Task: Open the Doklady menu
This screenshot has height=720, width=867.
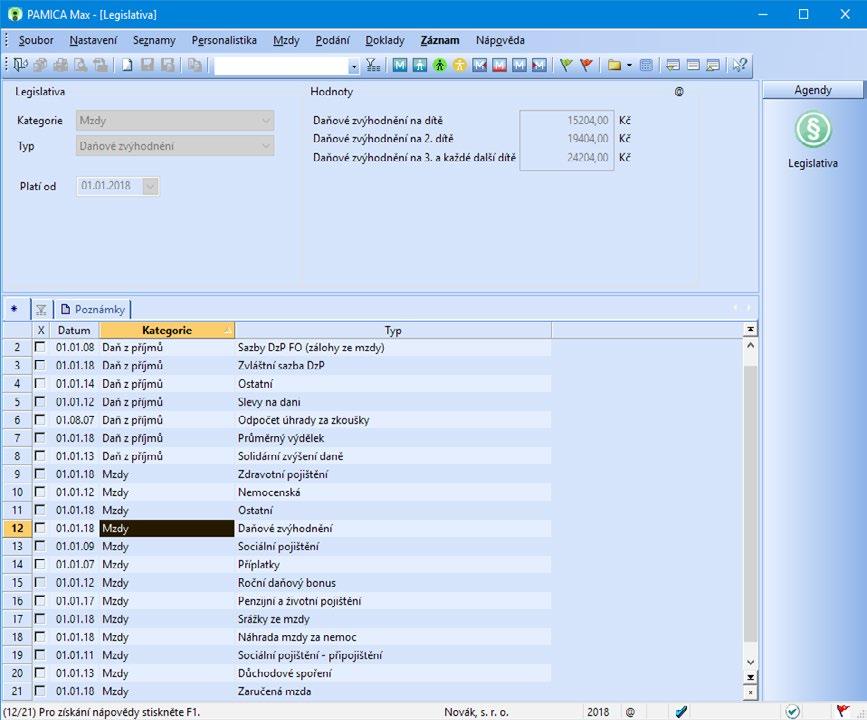Action: [385, 40]
